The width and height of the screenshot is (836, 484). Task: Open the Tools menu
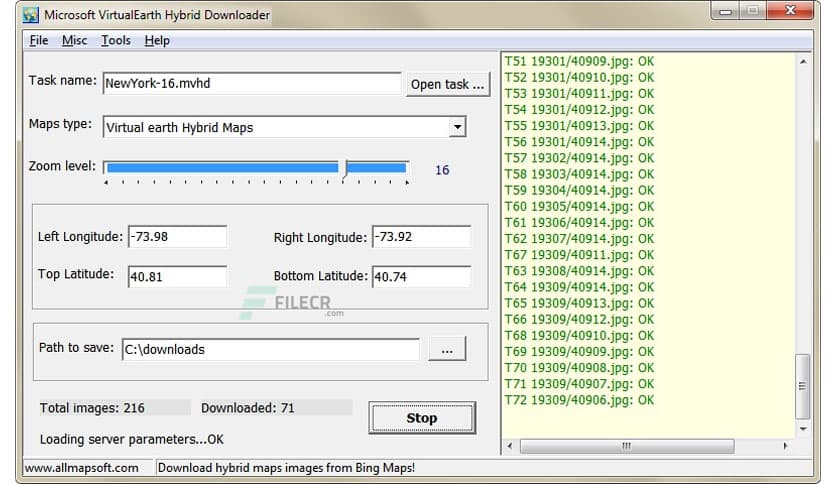pyautogui.click(x=116, y=41)
